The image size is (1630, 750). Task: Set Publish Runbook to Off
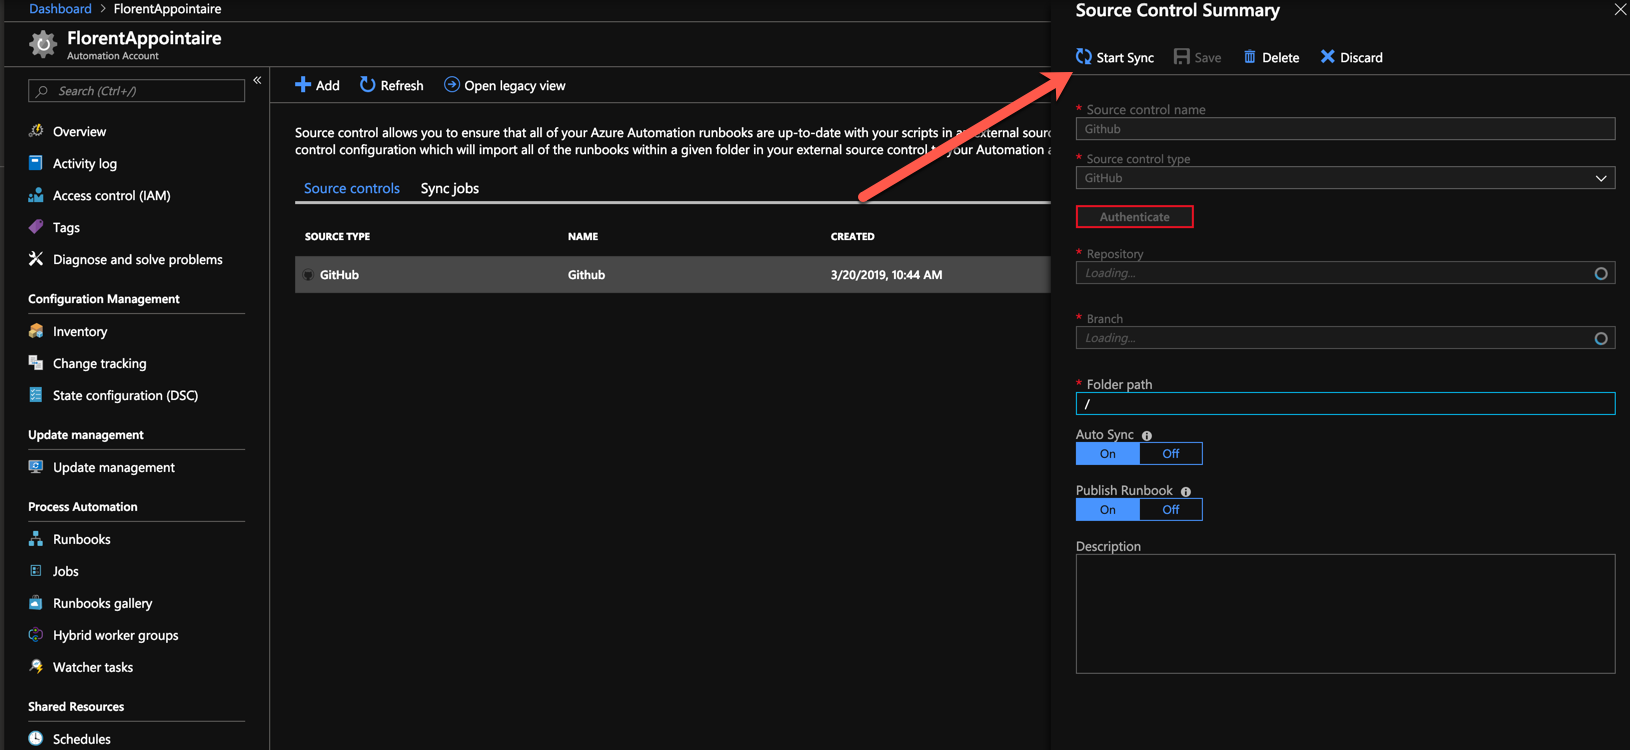pos(1171,510)
